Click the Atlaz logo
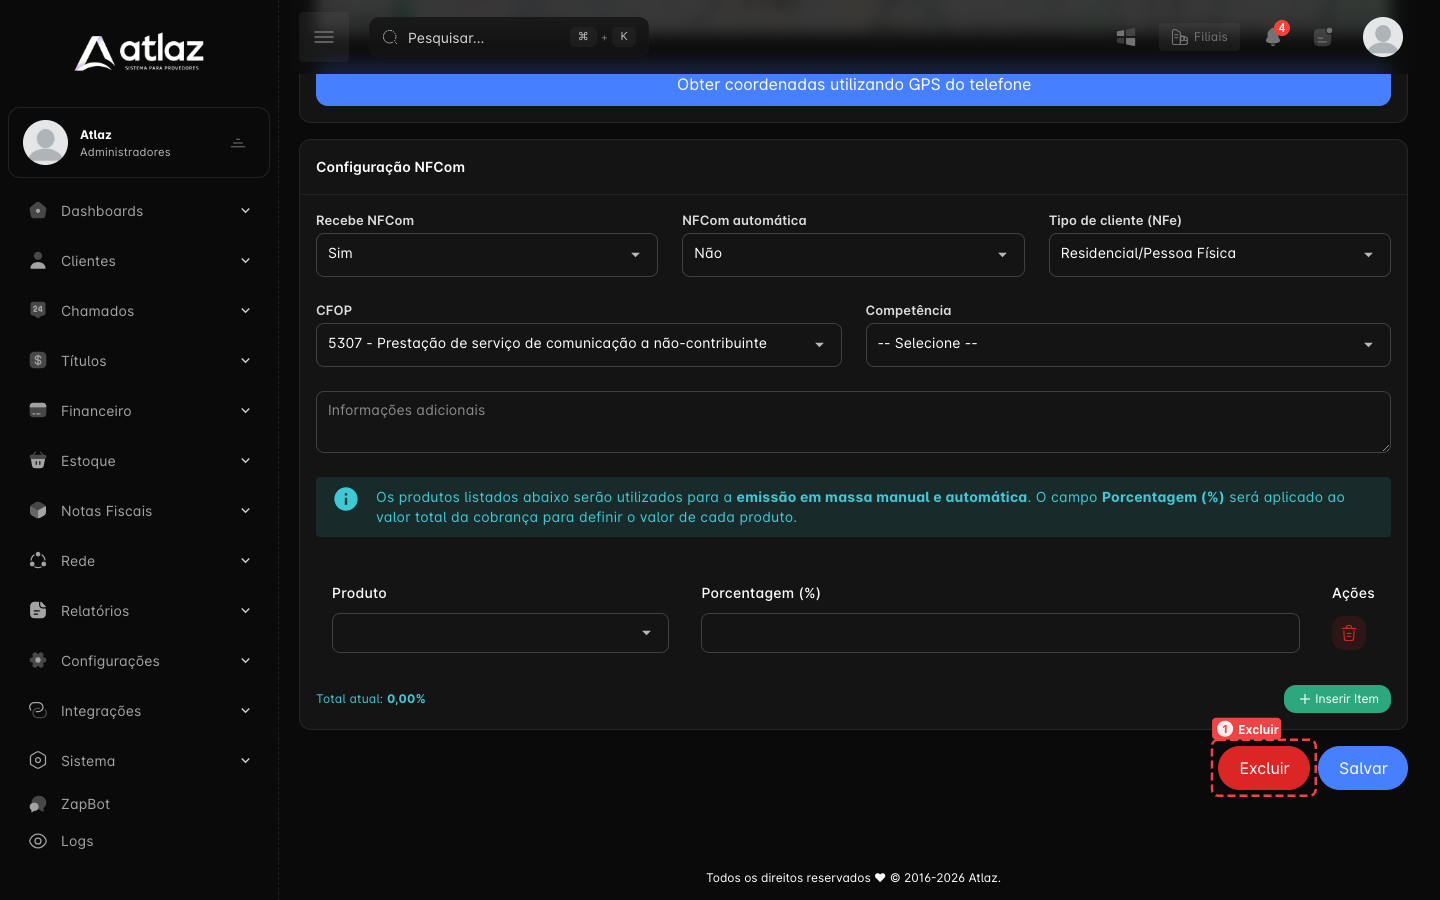1440x900 pixels. [139, 52]
